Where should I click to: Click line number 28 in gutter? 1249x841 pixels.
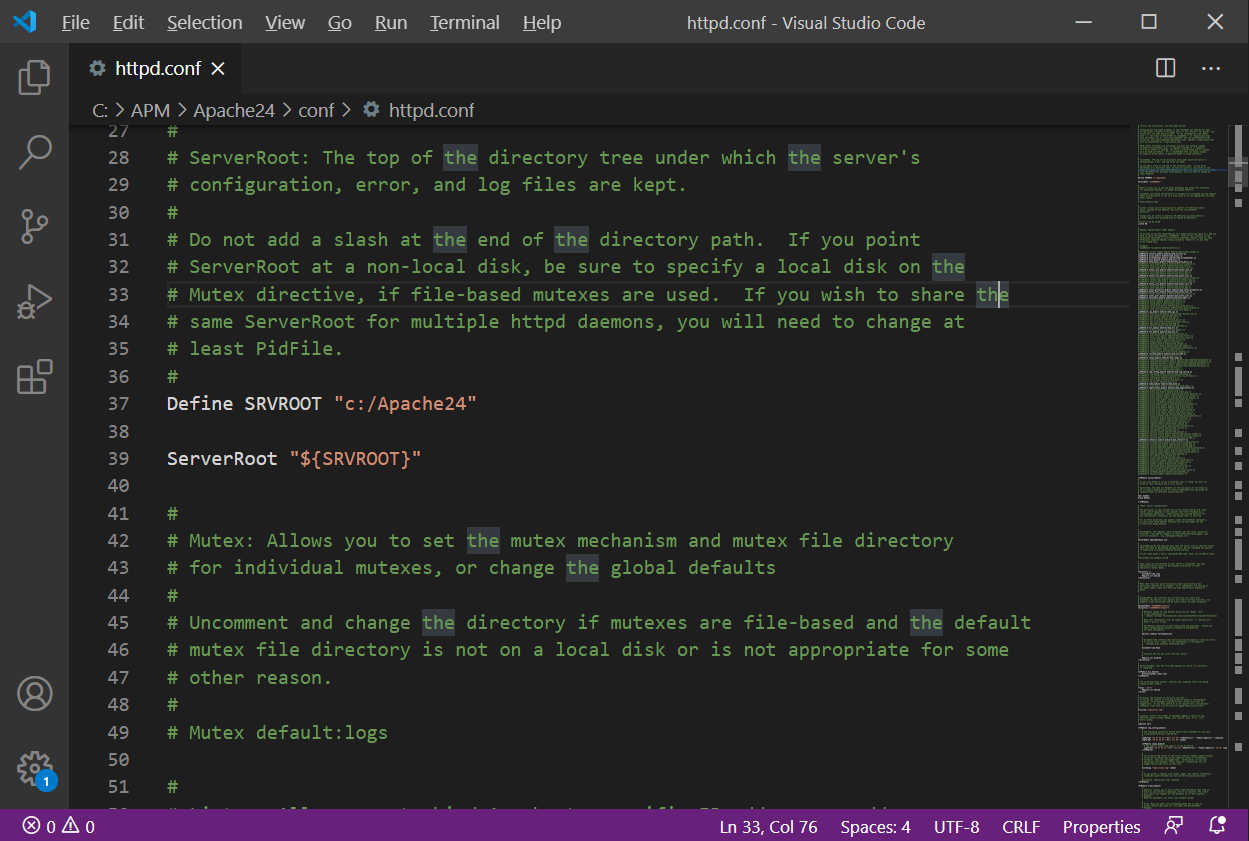coord(119,158)
